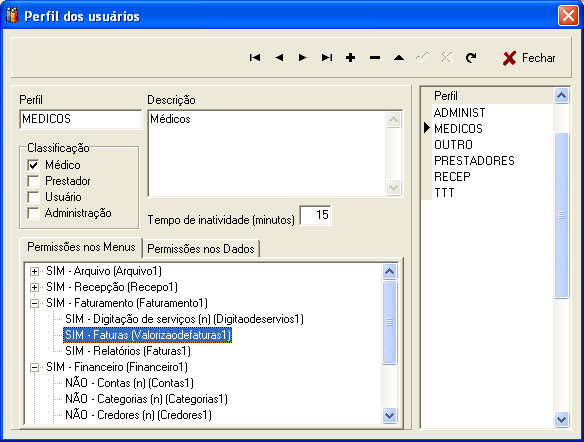Collapse the Financeiro tree node
Image resolution: width=584 pixels, height=442 pixels.
pyautogui.click(x=34, y=368)
